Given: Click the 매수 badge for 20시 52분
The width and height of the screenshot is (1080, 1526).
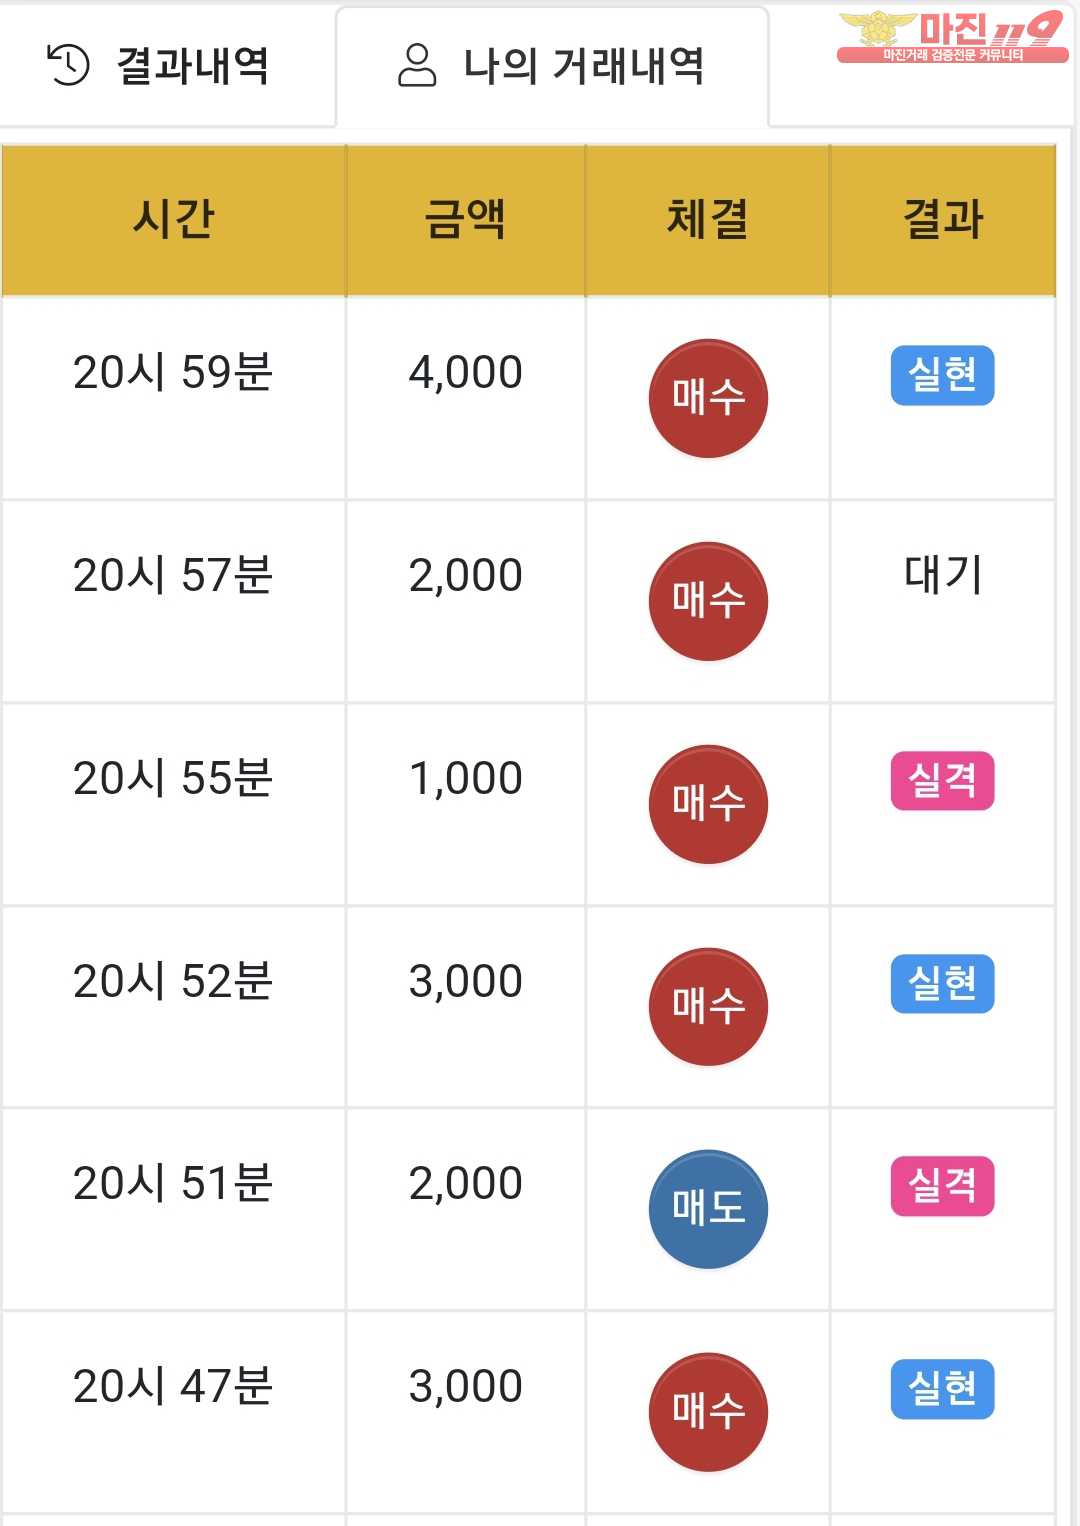Looking at the screenshot, I should click(708, 1006).
